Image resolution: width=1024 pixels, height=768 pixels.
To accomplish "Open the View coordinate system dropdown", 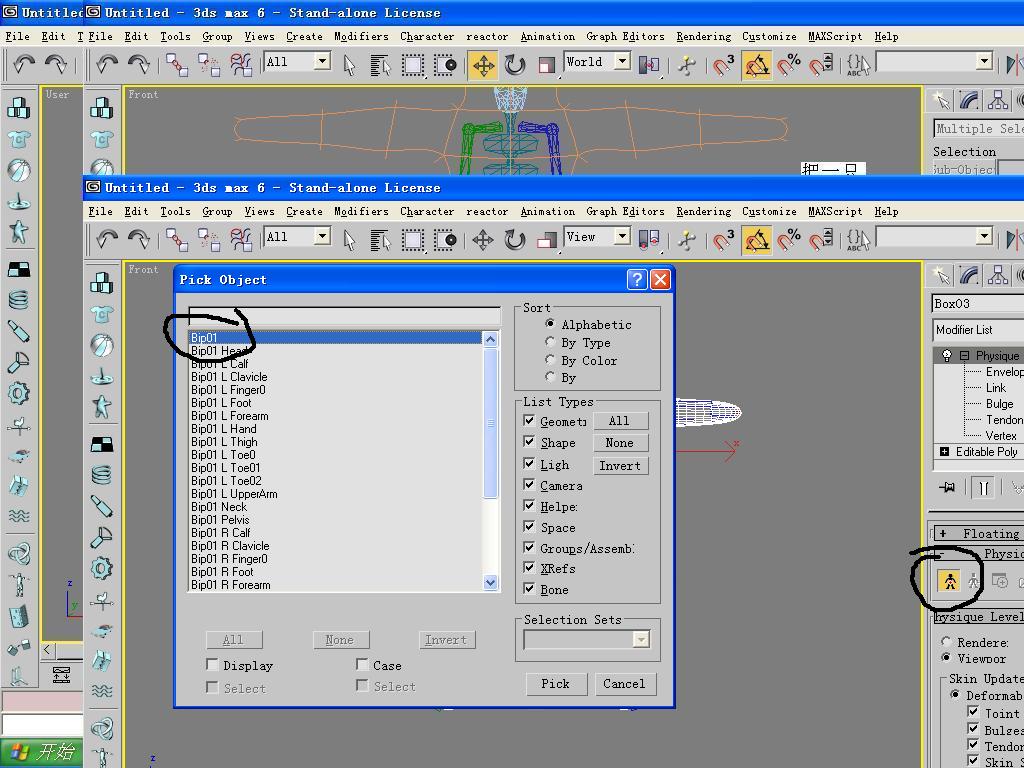I will 622,236.
